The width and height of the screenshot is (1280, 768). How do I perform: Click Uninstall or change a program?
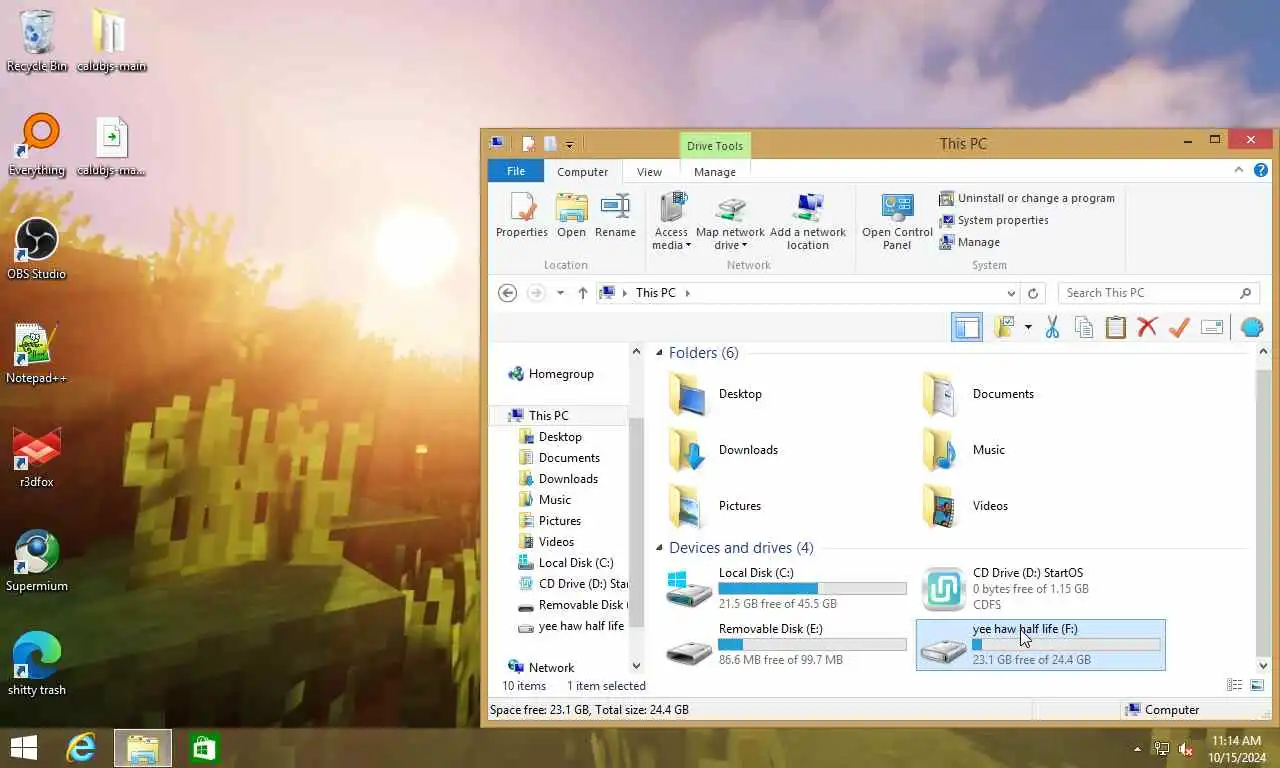pos(1027,198)
